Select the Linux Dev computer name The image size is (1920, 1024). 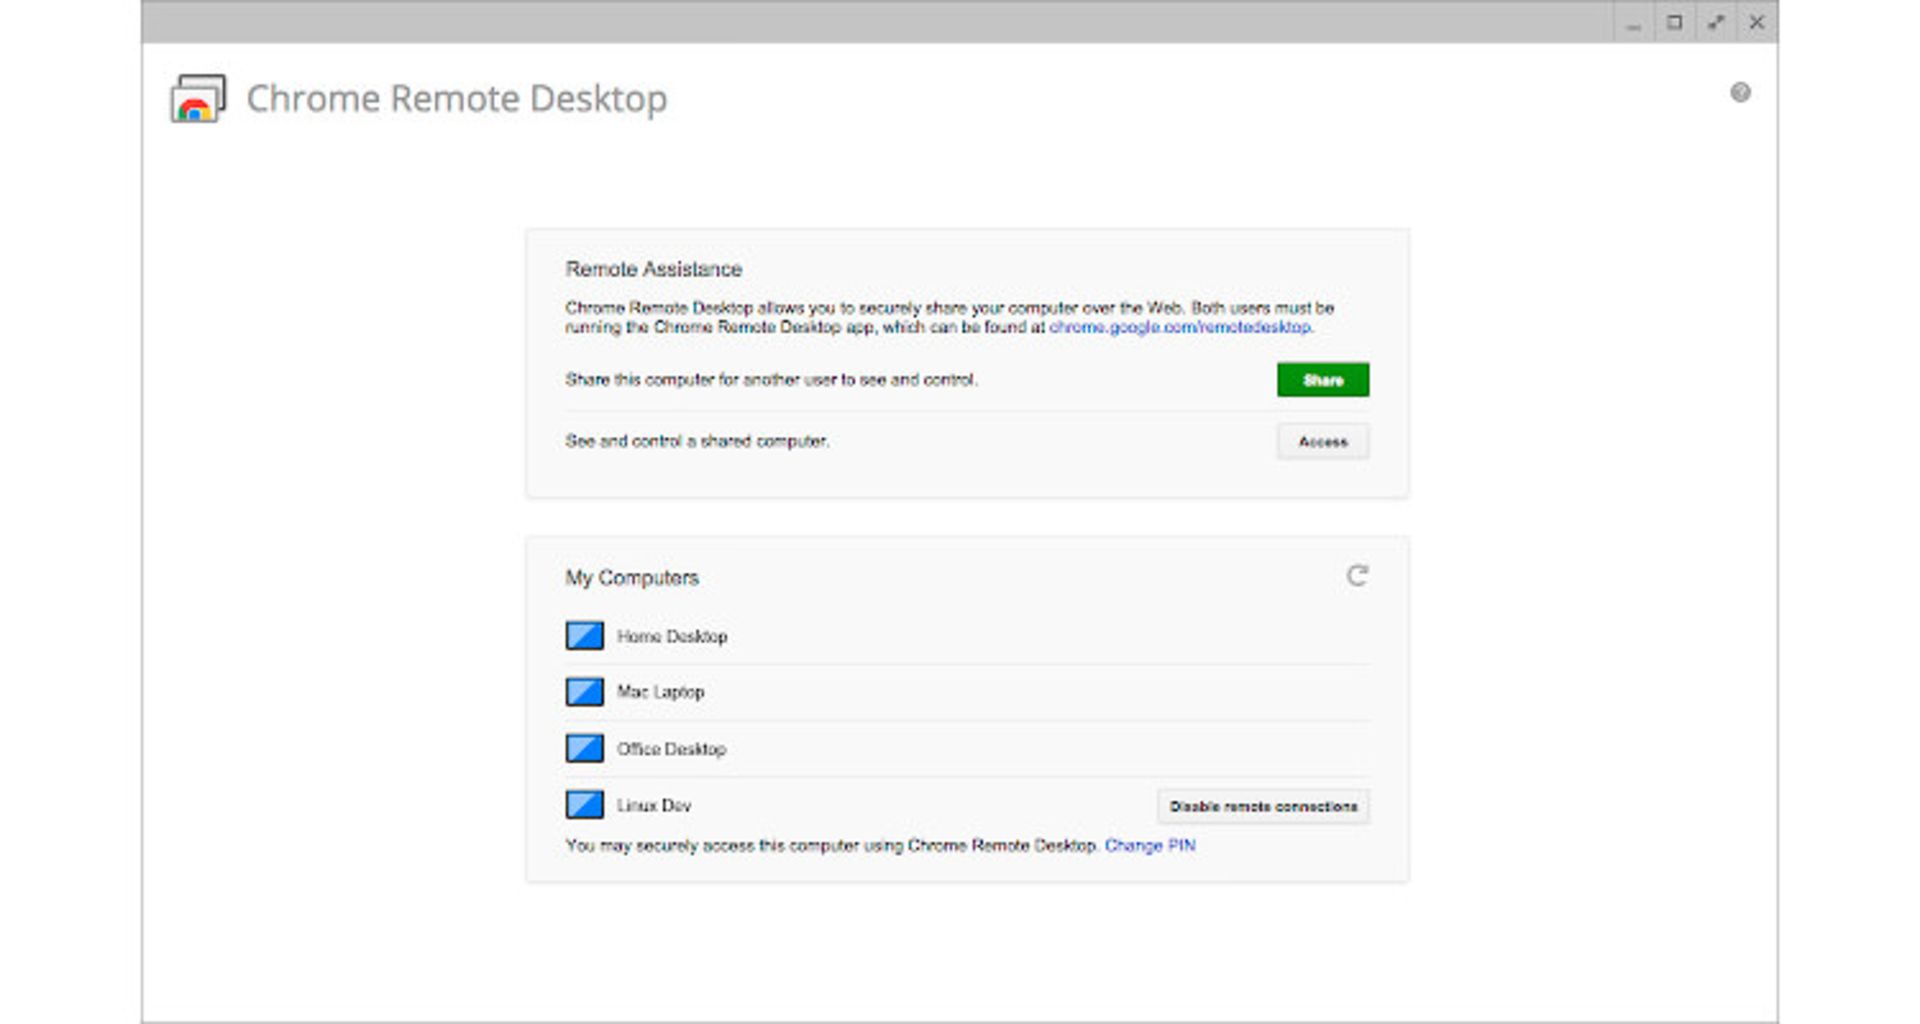coord(654,805)
